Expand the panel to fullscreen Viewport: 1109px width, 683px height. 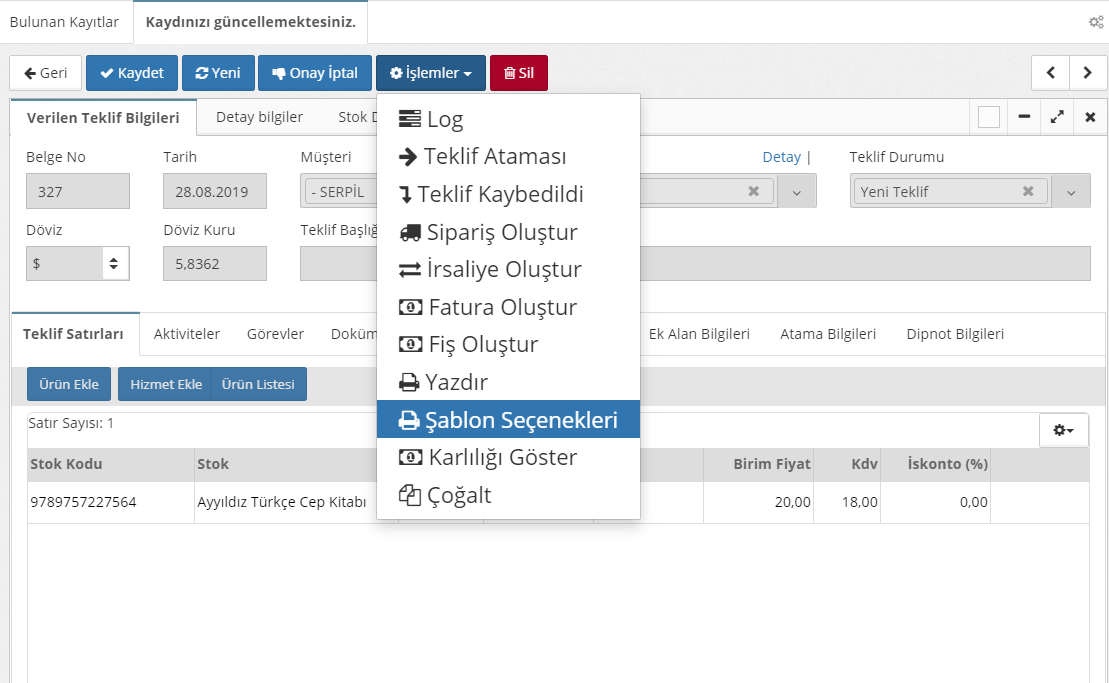click(1056, 117)
